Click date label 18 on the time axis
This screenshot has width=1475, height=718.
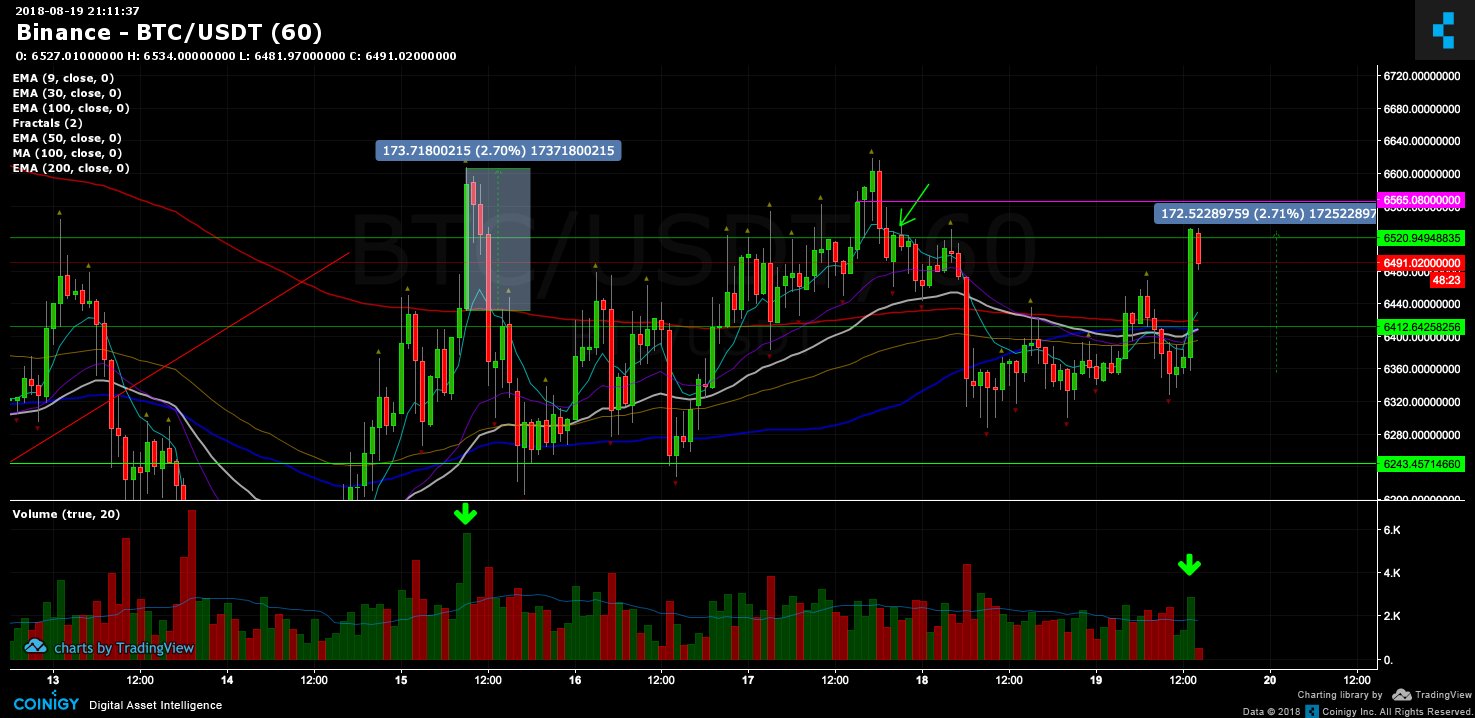pyautogui.click(x=922, y=679)
